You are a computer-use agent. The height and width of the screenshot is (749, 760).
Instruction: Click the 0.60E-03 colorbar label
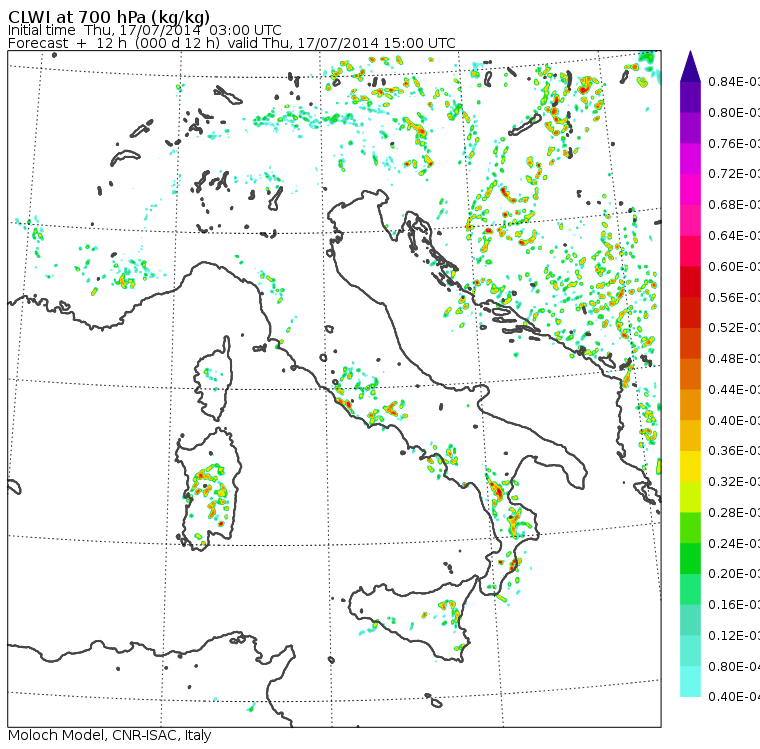pyautogui.click(x=734, y=267)
